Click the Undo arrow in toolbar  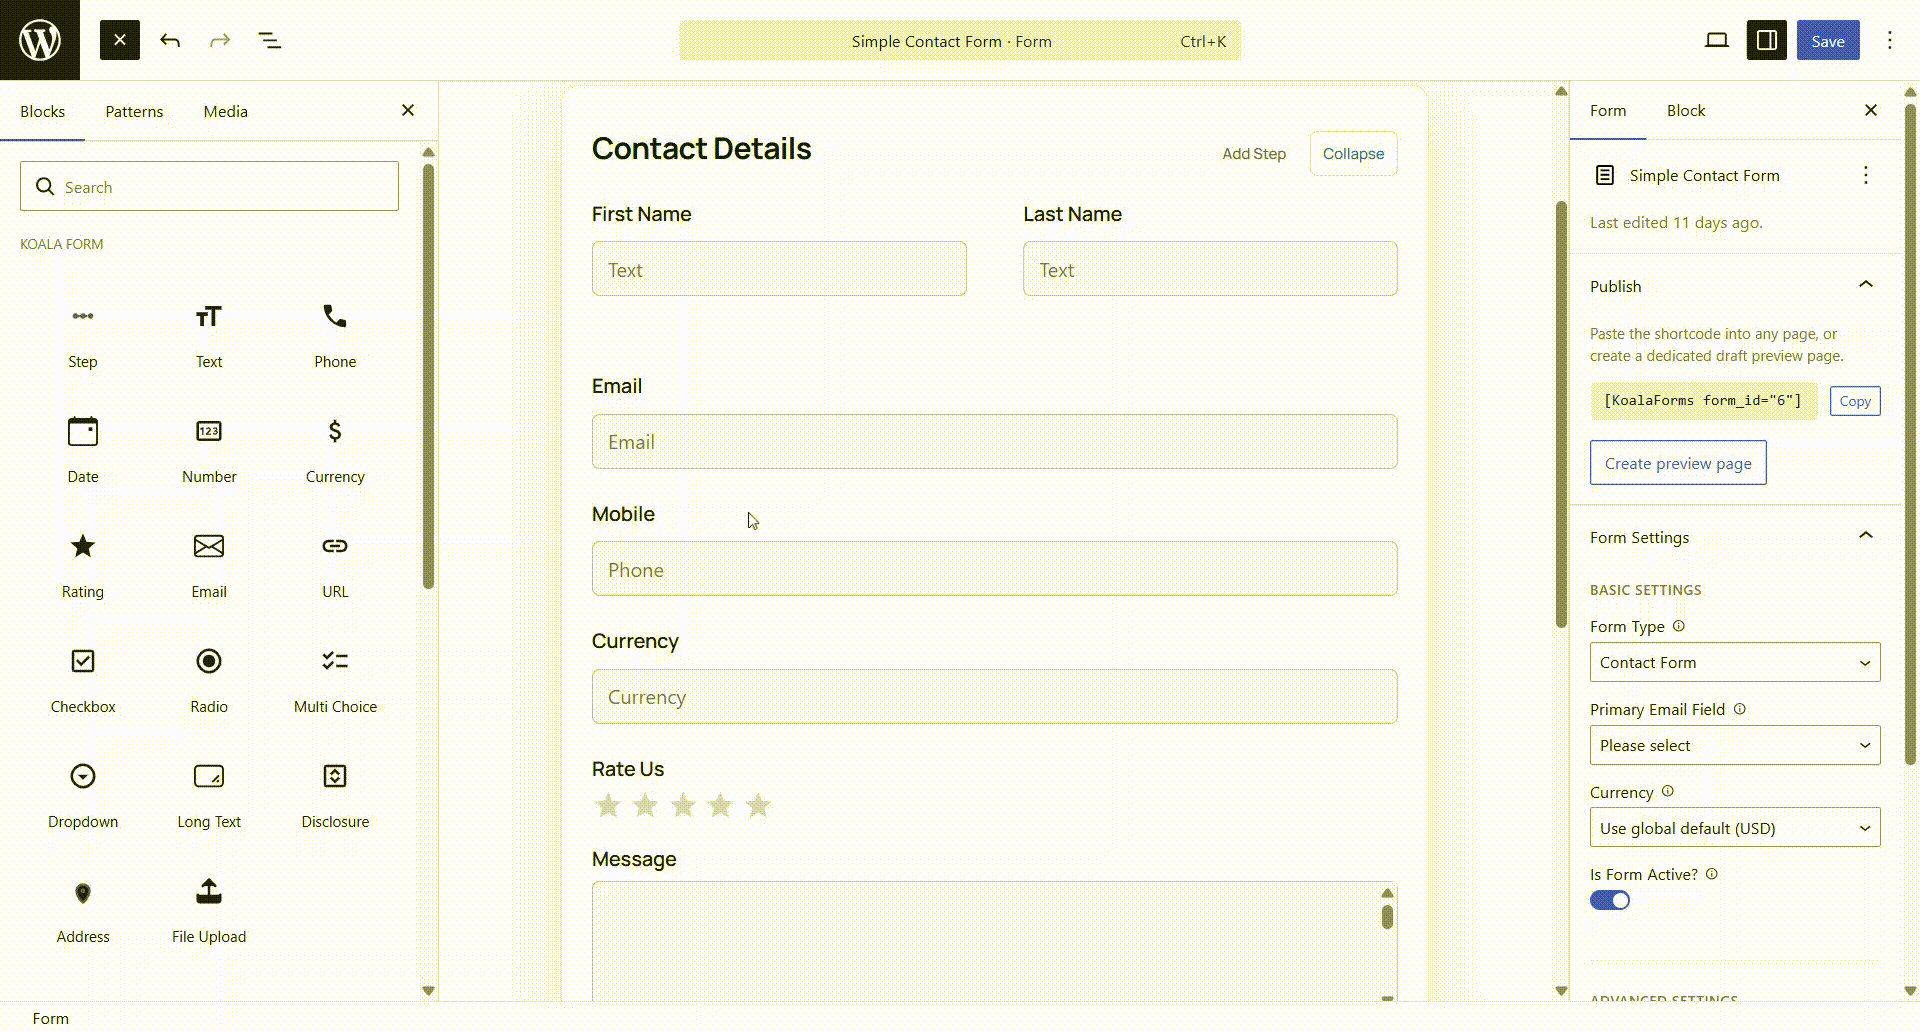(x=170, y=41)
